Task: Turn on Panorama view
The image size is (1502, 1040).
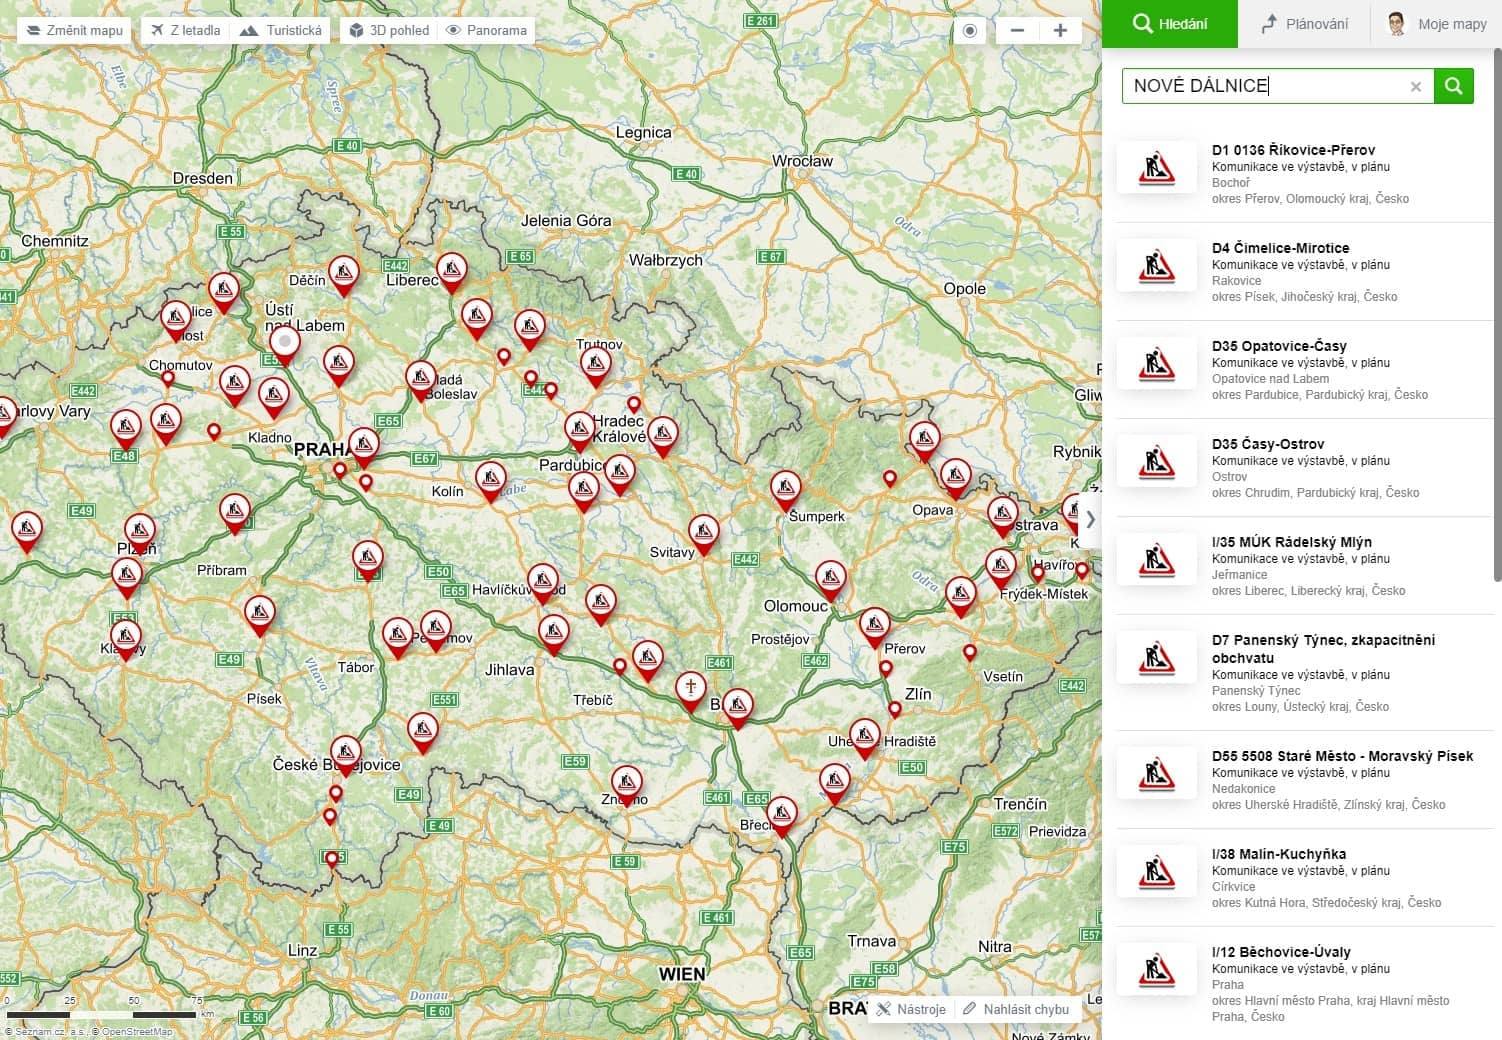Action: (x=486, y=30)
